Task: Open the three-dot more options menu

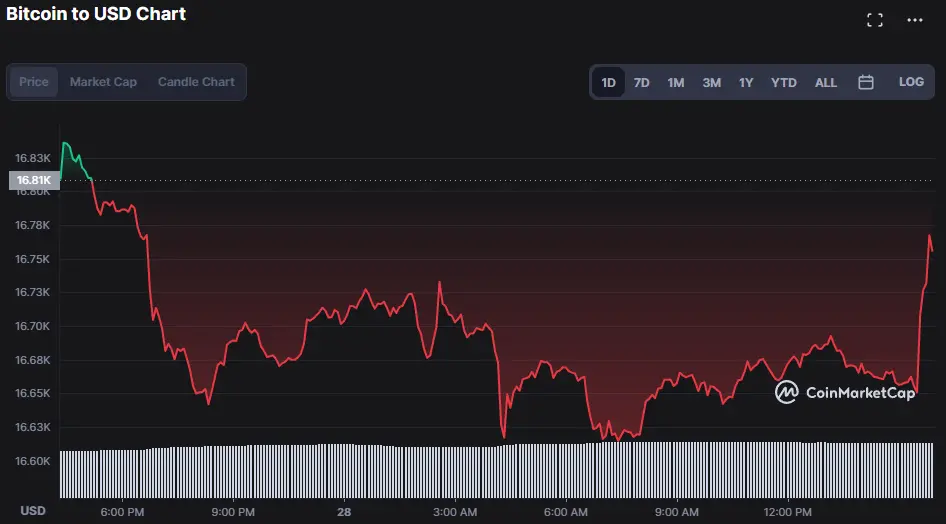Action: pos(914,20)
